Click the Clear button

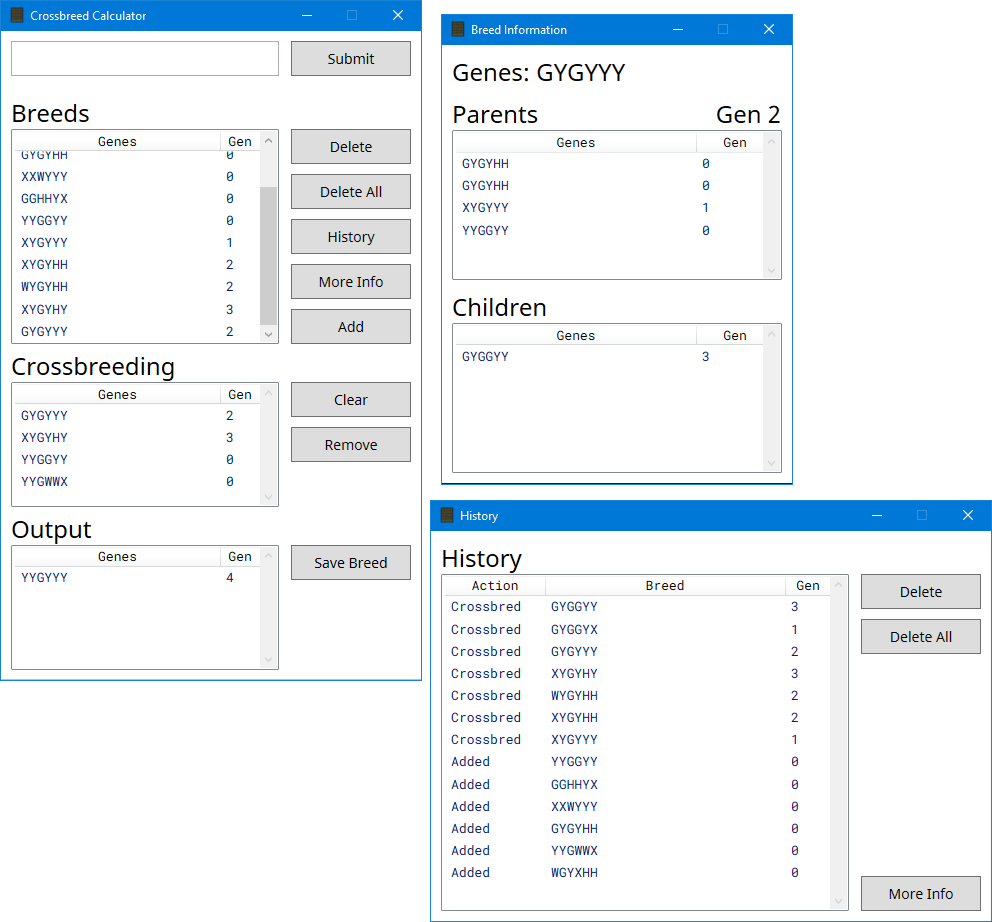[x=350, y=400]
